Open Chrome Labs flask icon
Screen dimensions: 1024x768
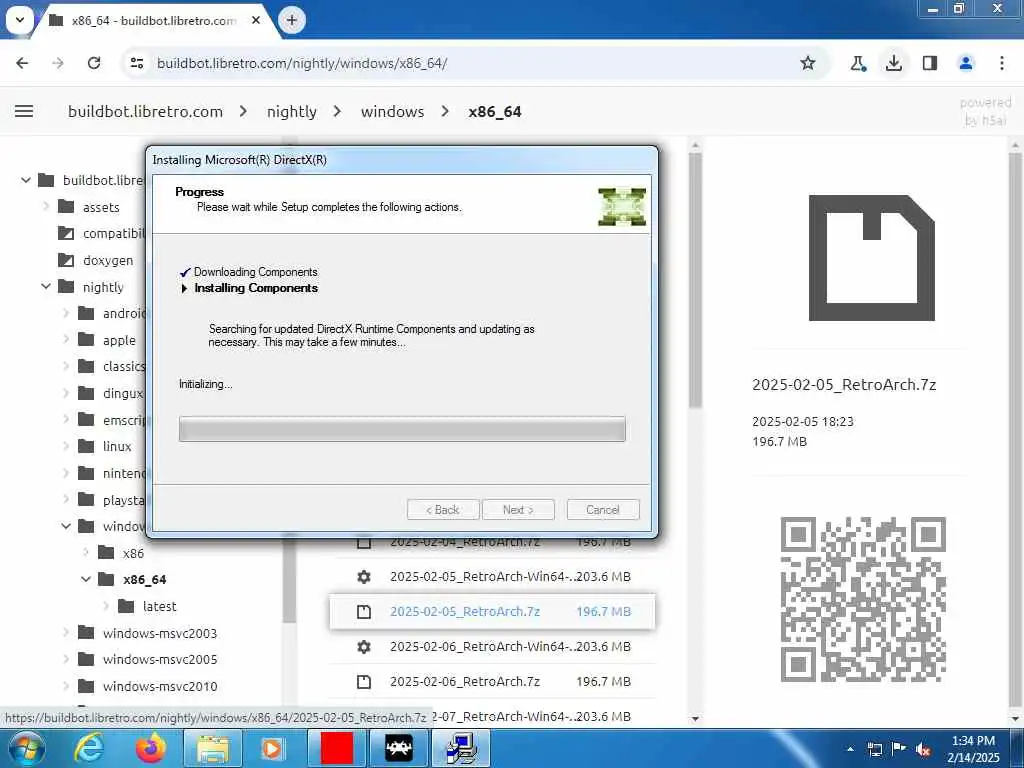[x=858, y=63]
